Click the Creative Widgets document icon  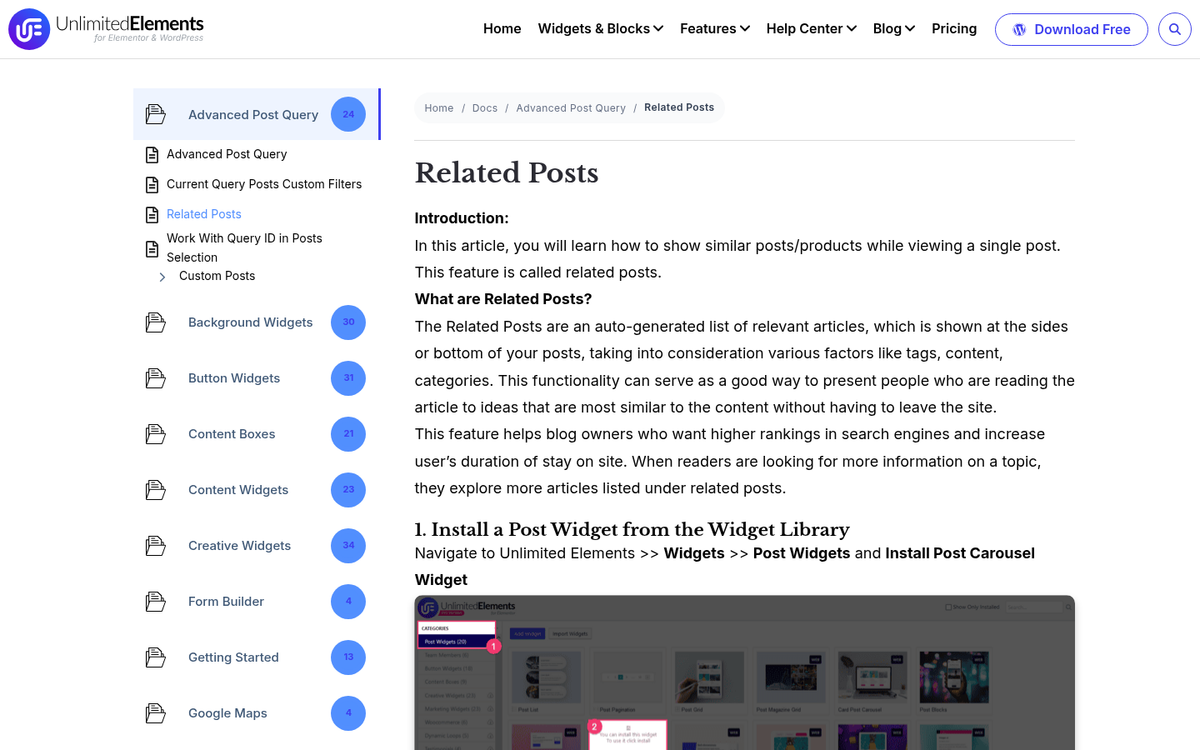156,545
